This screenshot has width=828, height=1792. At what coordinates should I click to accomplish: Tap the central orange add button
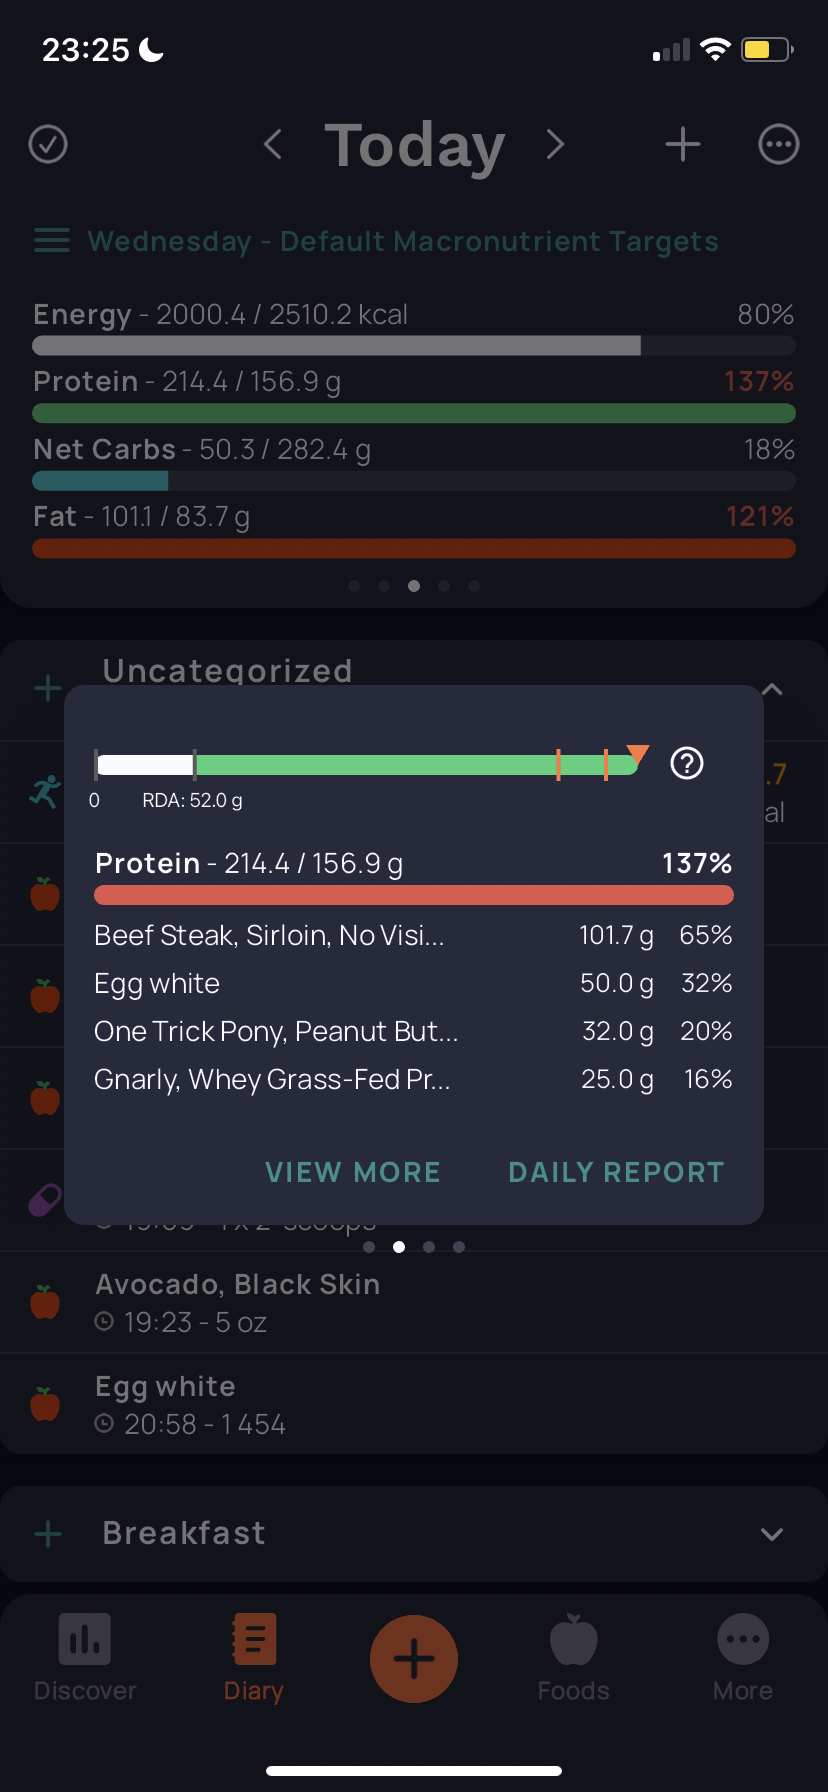(x=414, y=1659)
